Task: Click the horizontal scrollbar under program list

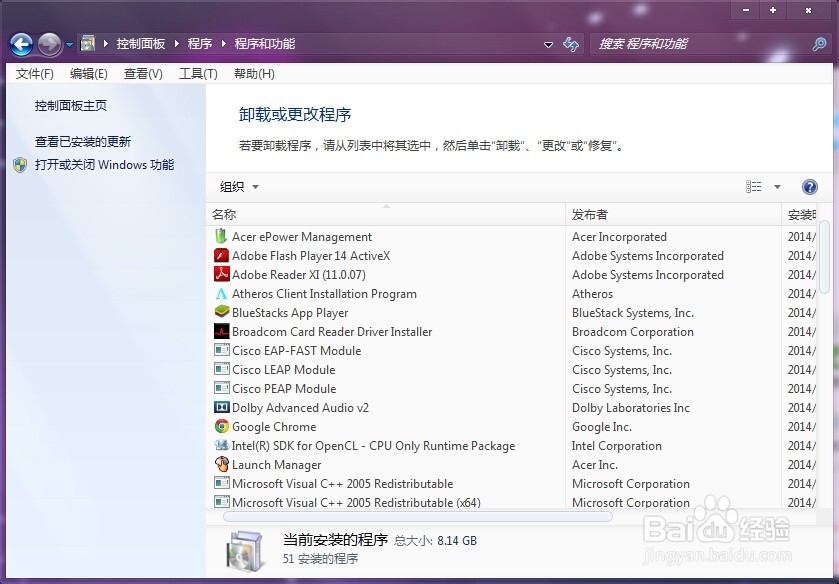Action: (x=417, y=517)
